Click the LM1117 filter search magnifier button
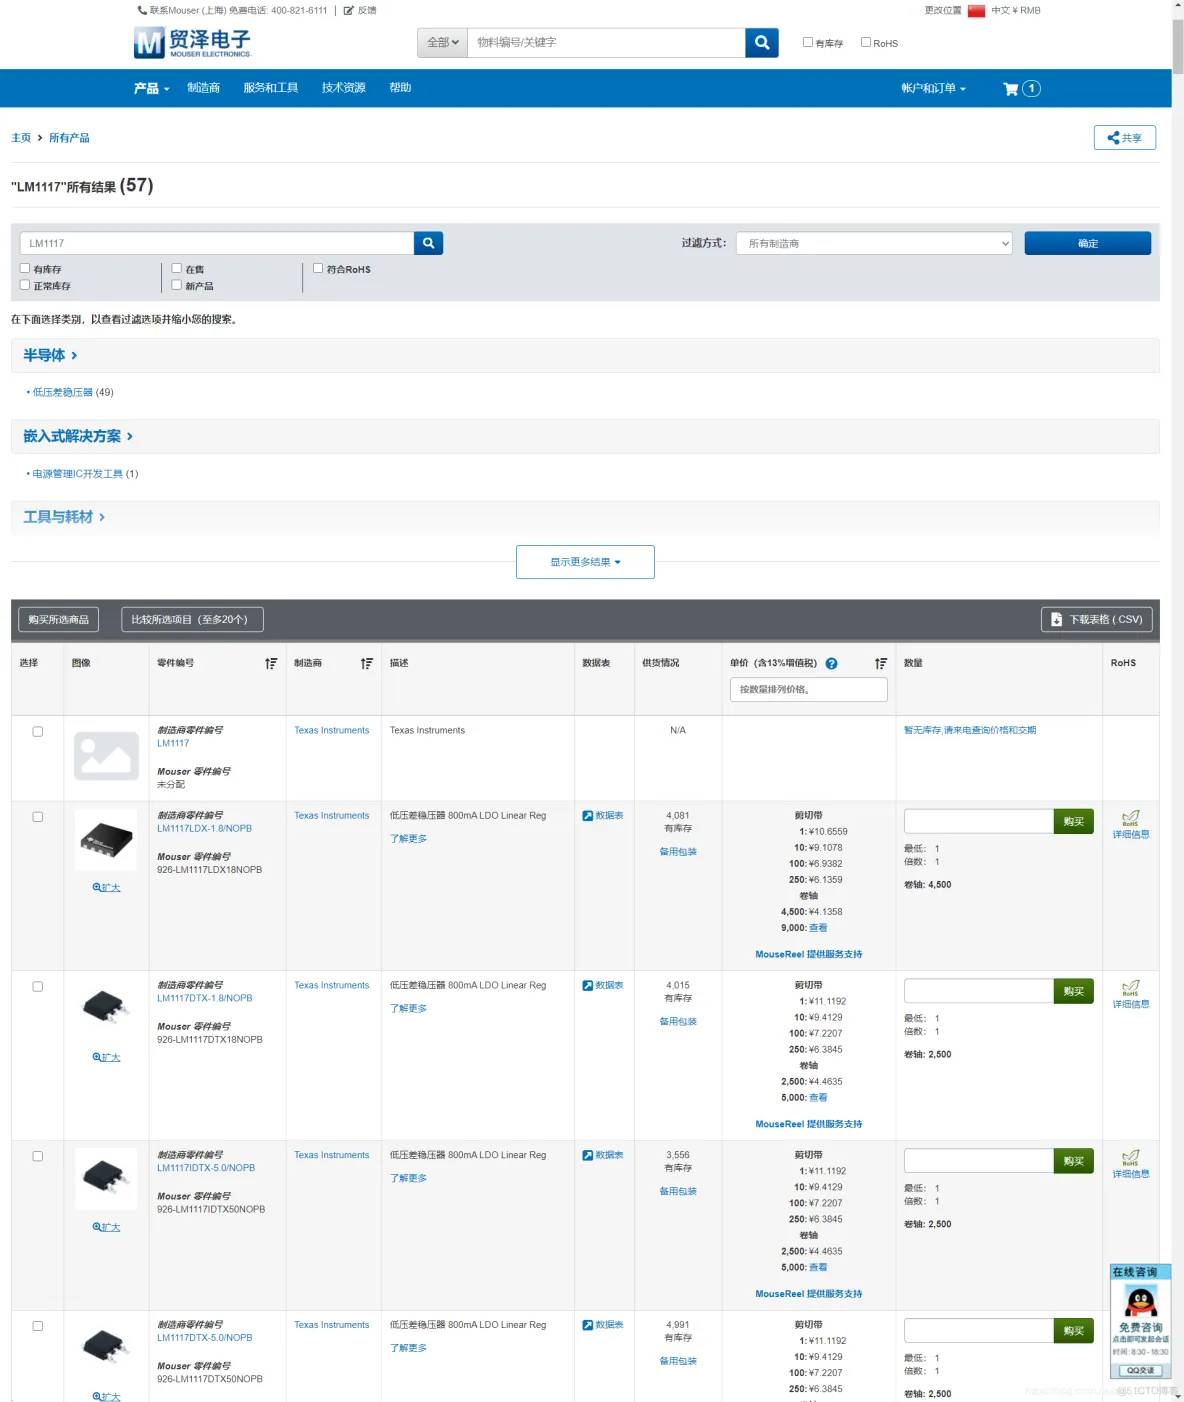1184x1402 pixels. 428,243
